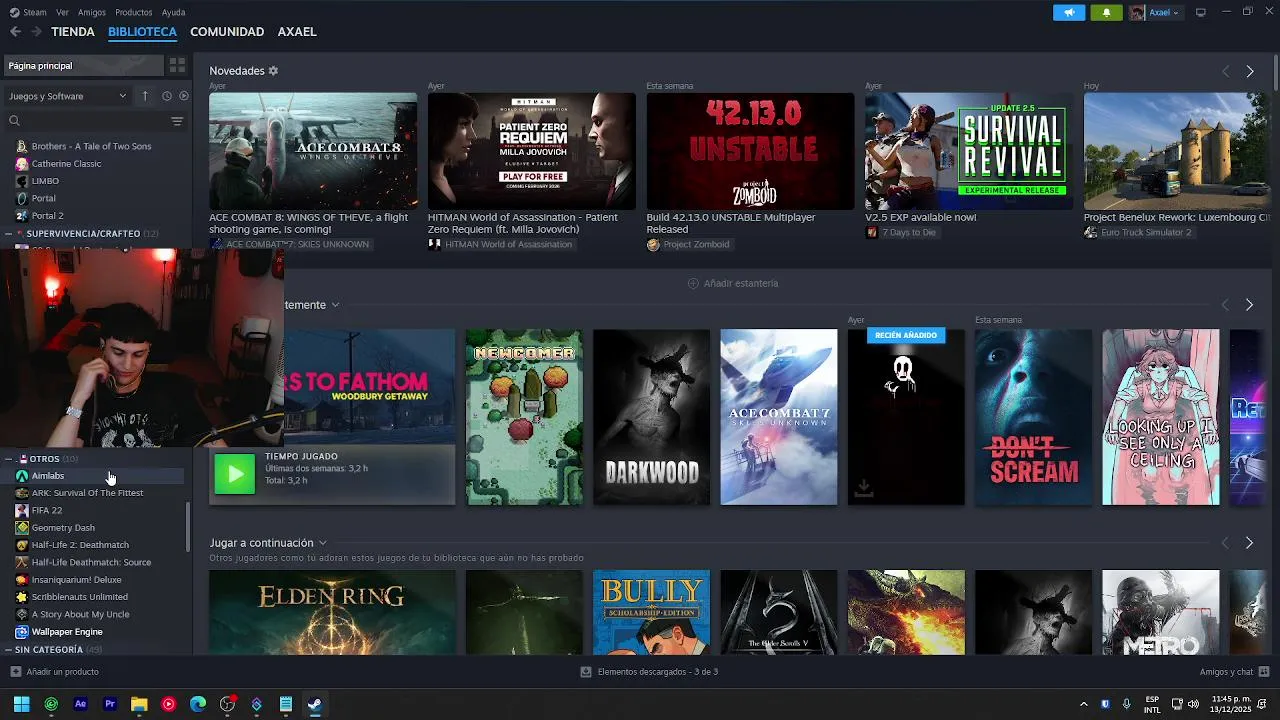This screenshot has height=720, width=1280.
Task: Open OBS Studio from taskbar
Action: (x=227, y=704)
